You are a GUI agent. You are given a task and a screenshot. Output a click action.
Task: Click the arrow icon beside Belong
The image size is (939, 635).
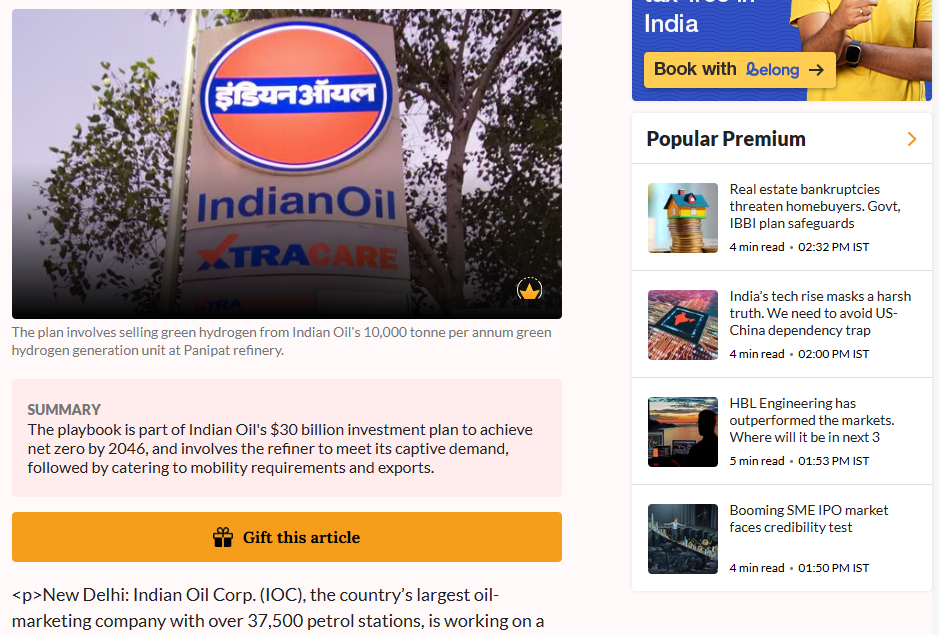click(816, 70)
